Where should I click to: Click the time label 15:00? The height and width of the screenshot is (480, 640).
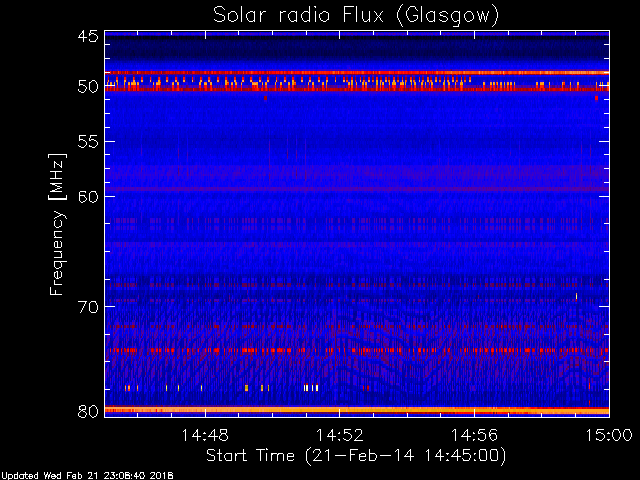coord(609,435)
